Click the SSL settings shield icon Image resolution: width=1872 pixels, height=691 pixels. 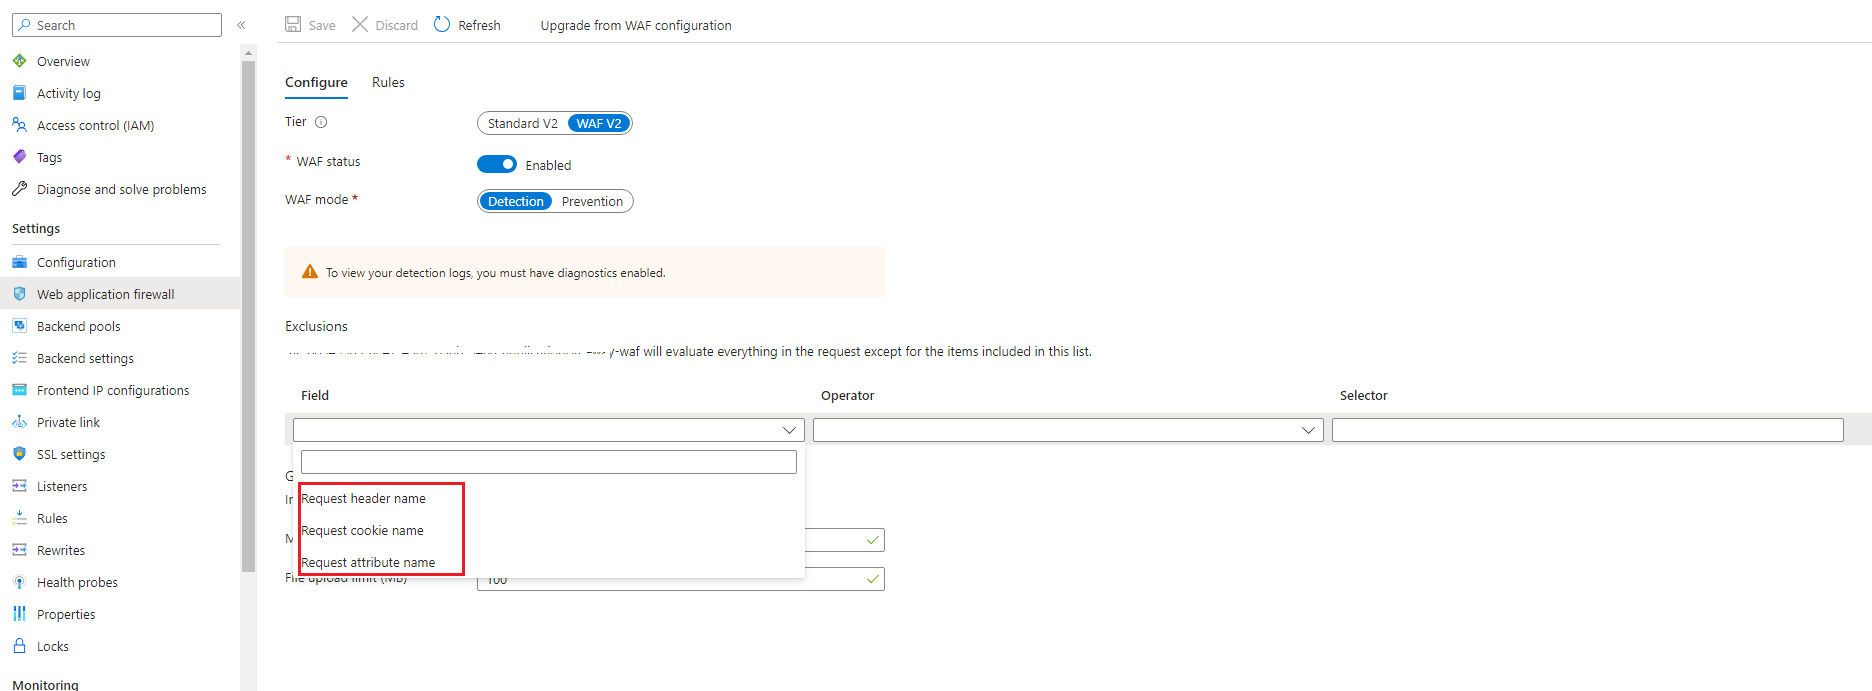point(19,454)
